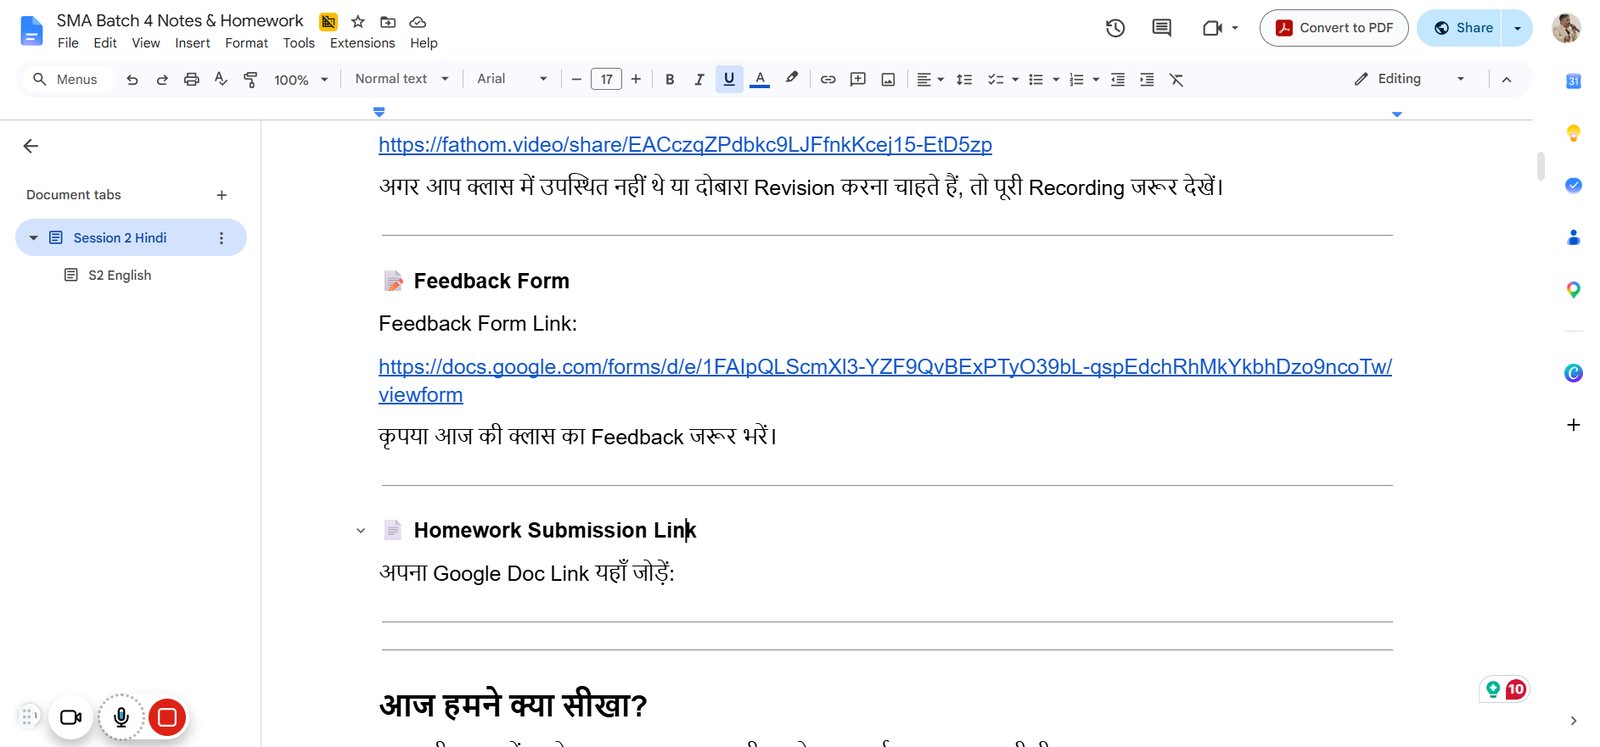Activate the paint format tool

[251, 79]
